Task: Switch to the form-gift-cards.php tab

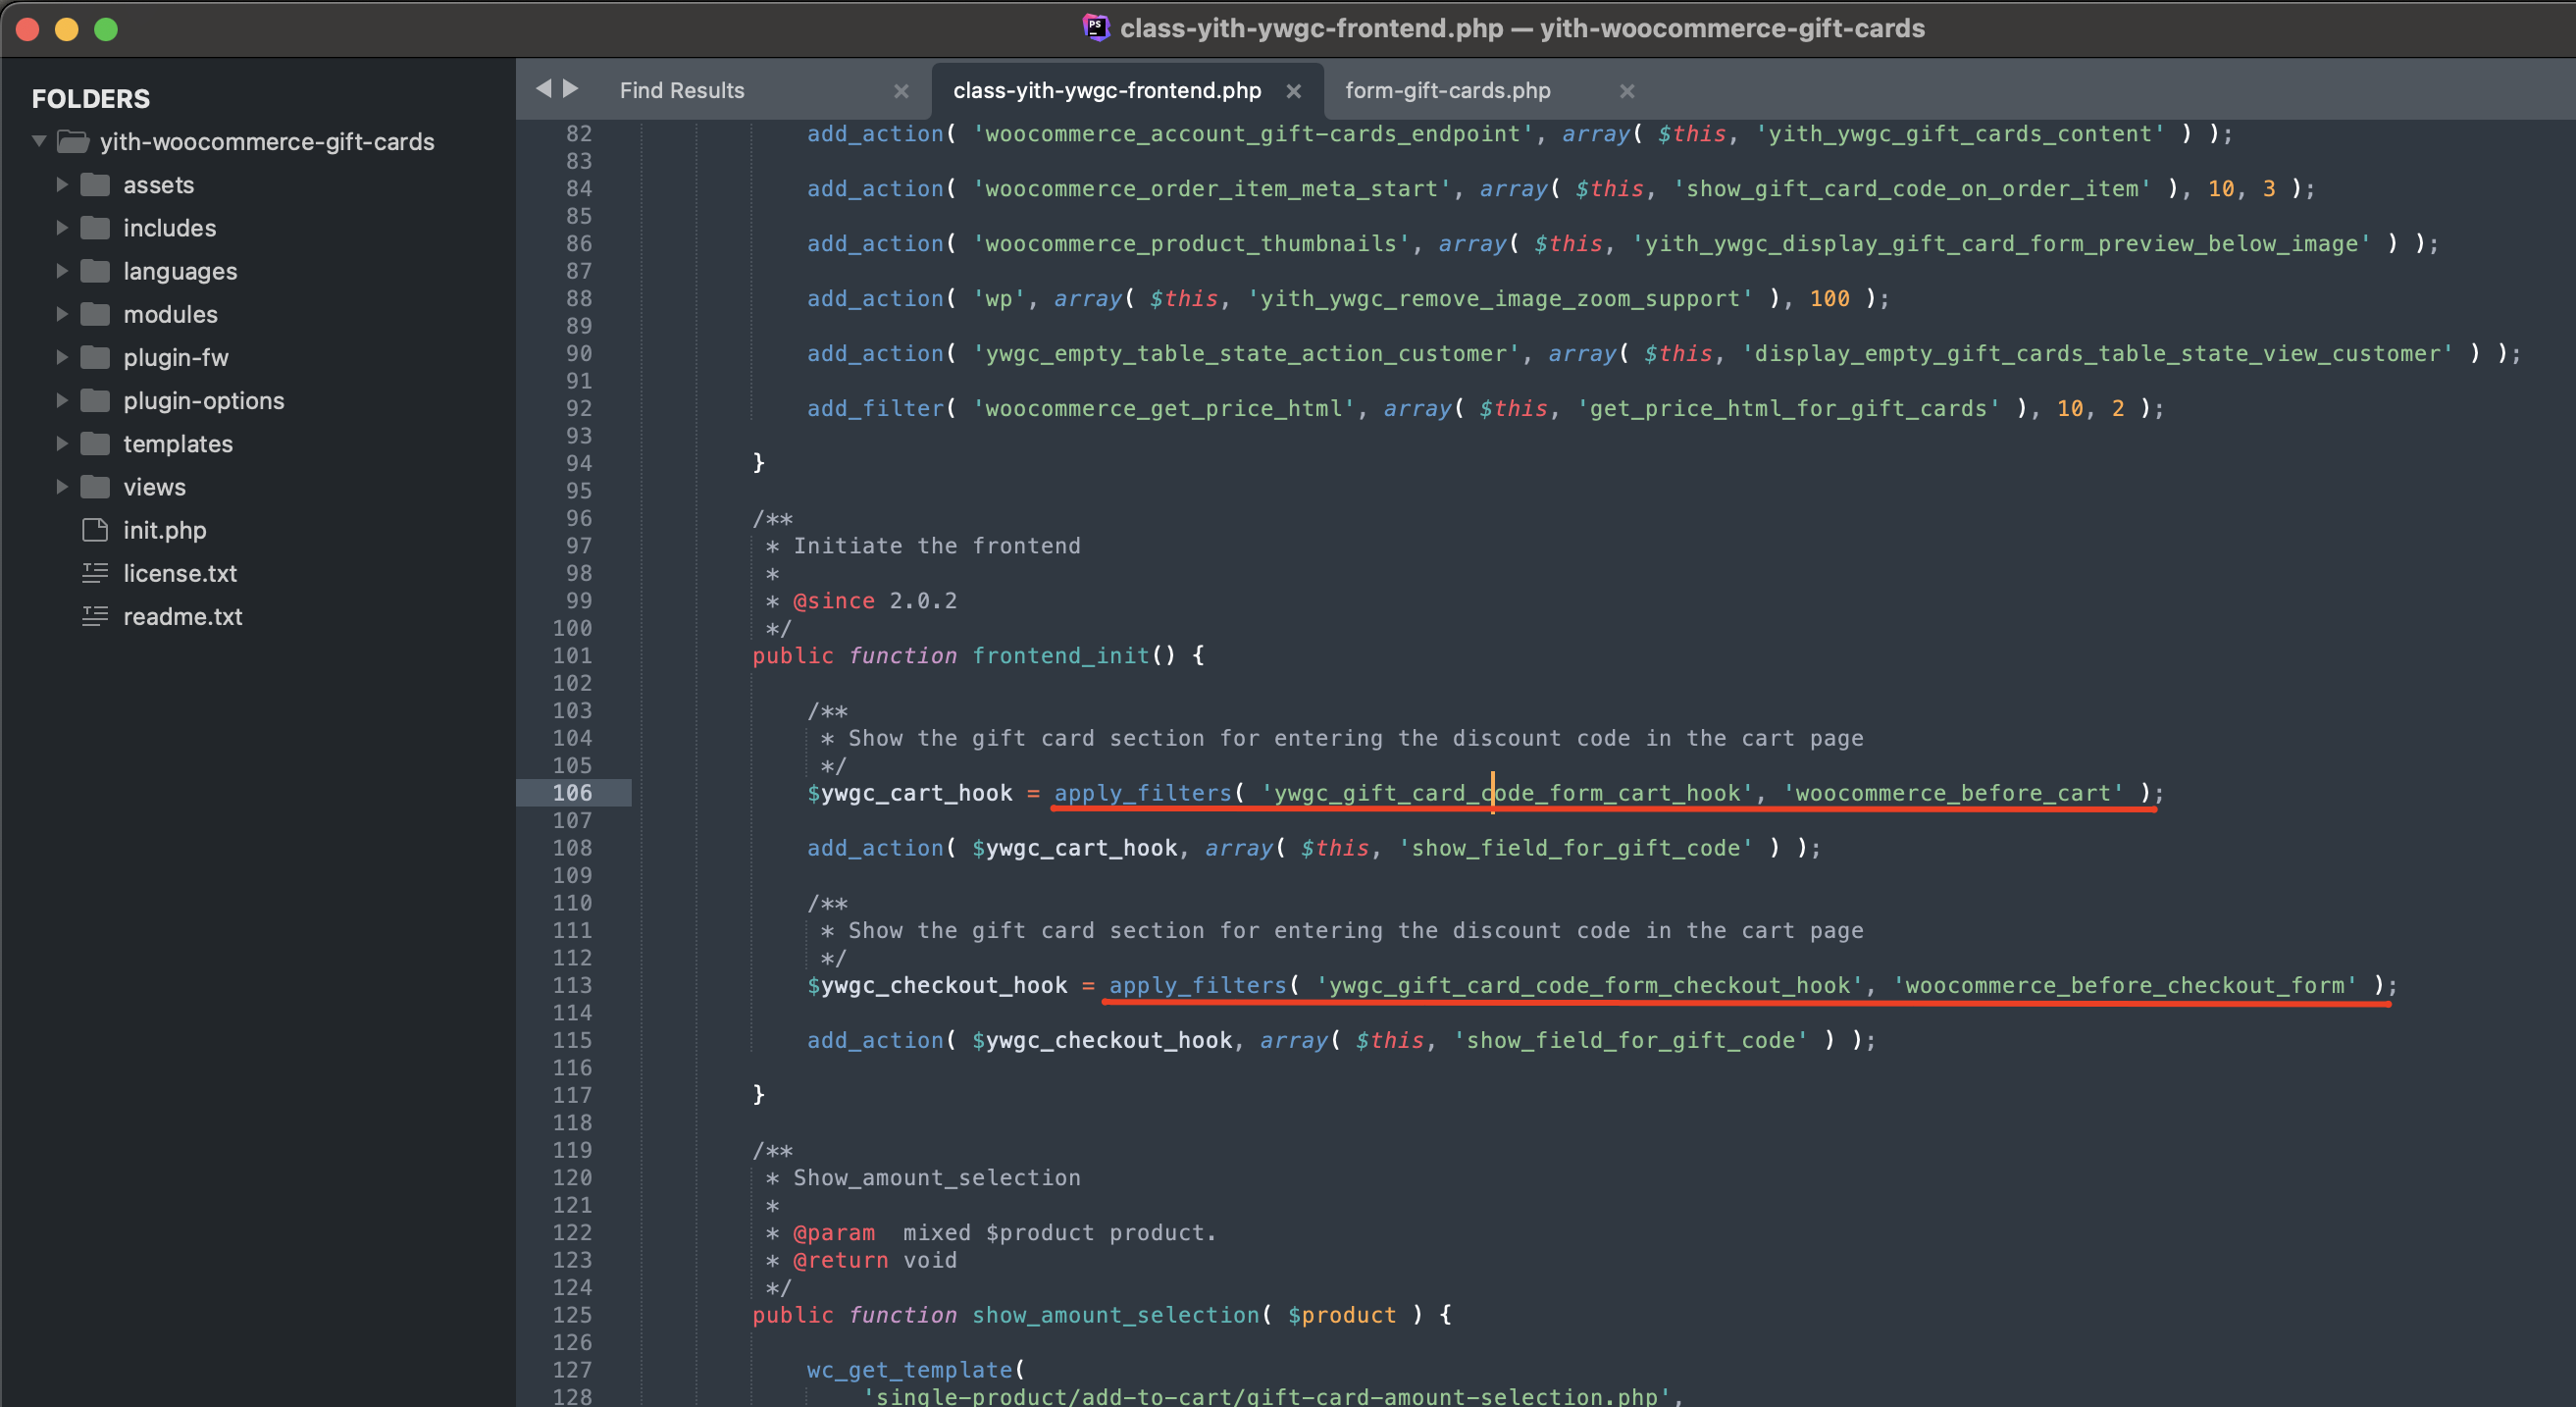Action: point(1447,90)
